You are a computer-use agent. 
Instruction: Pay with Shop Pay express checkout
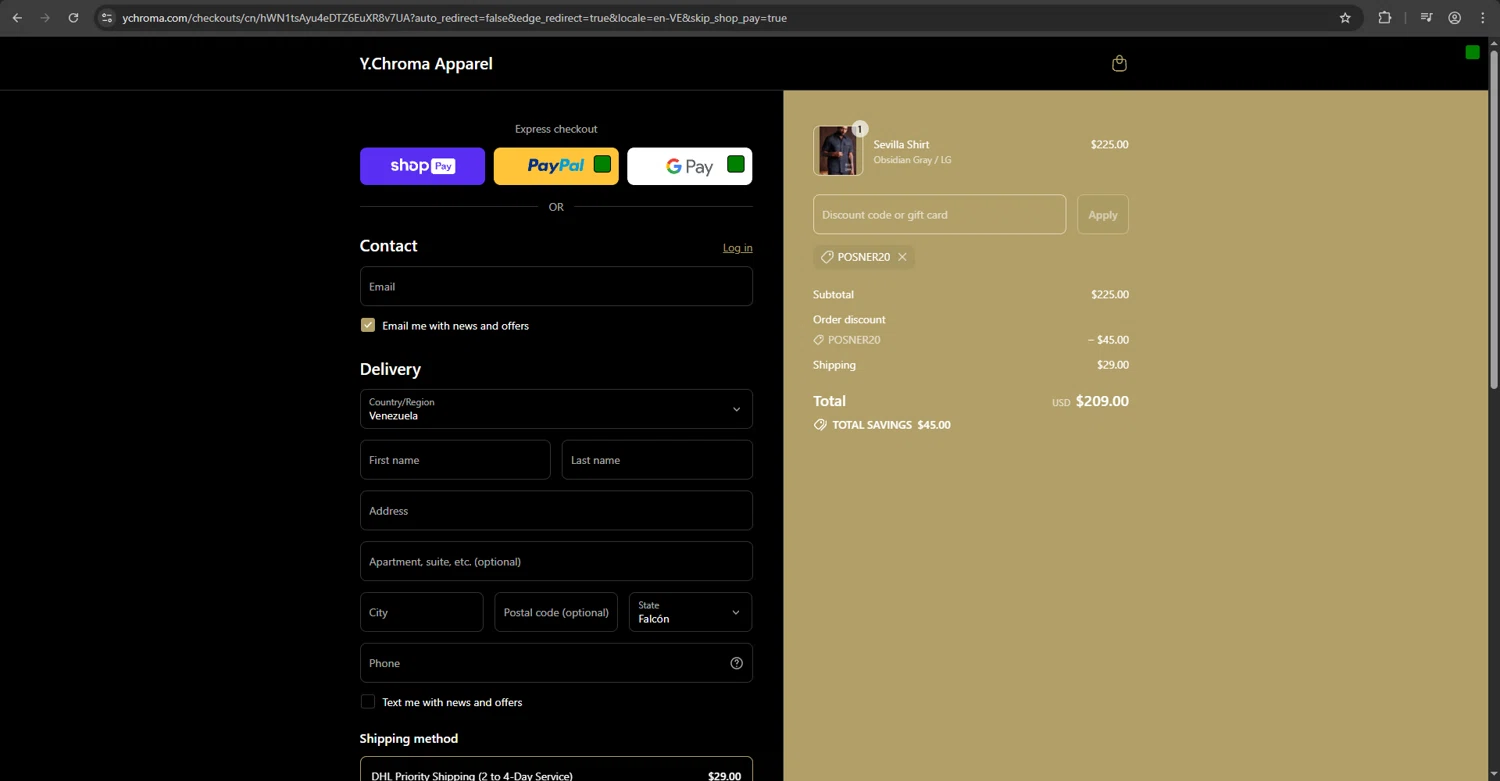422,166
